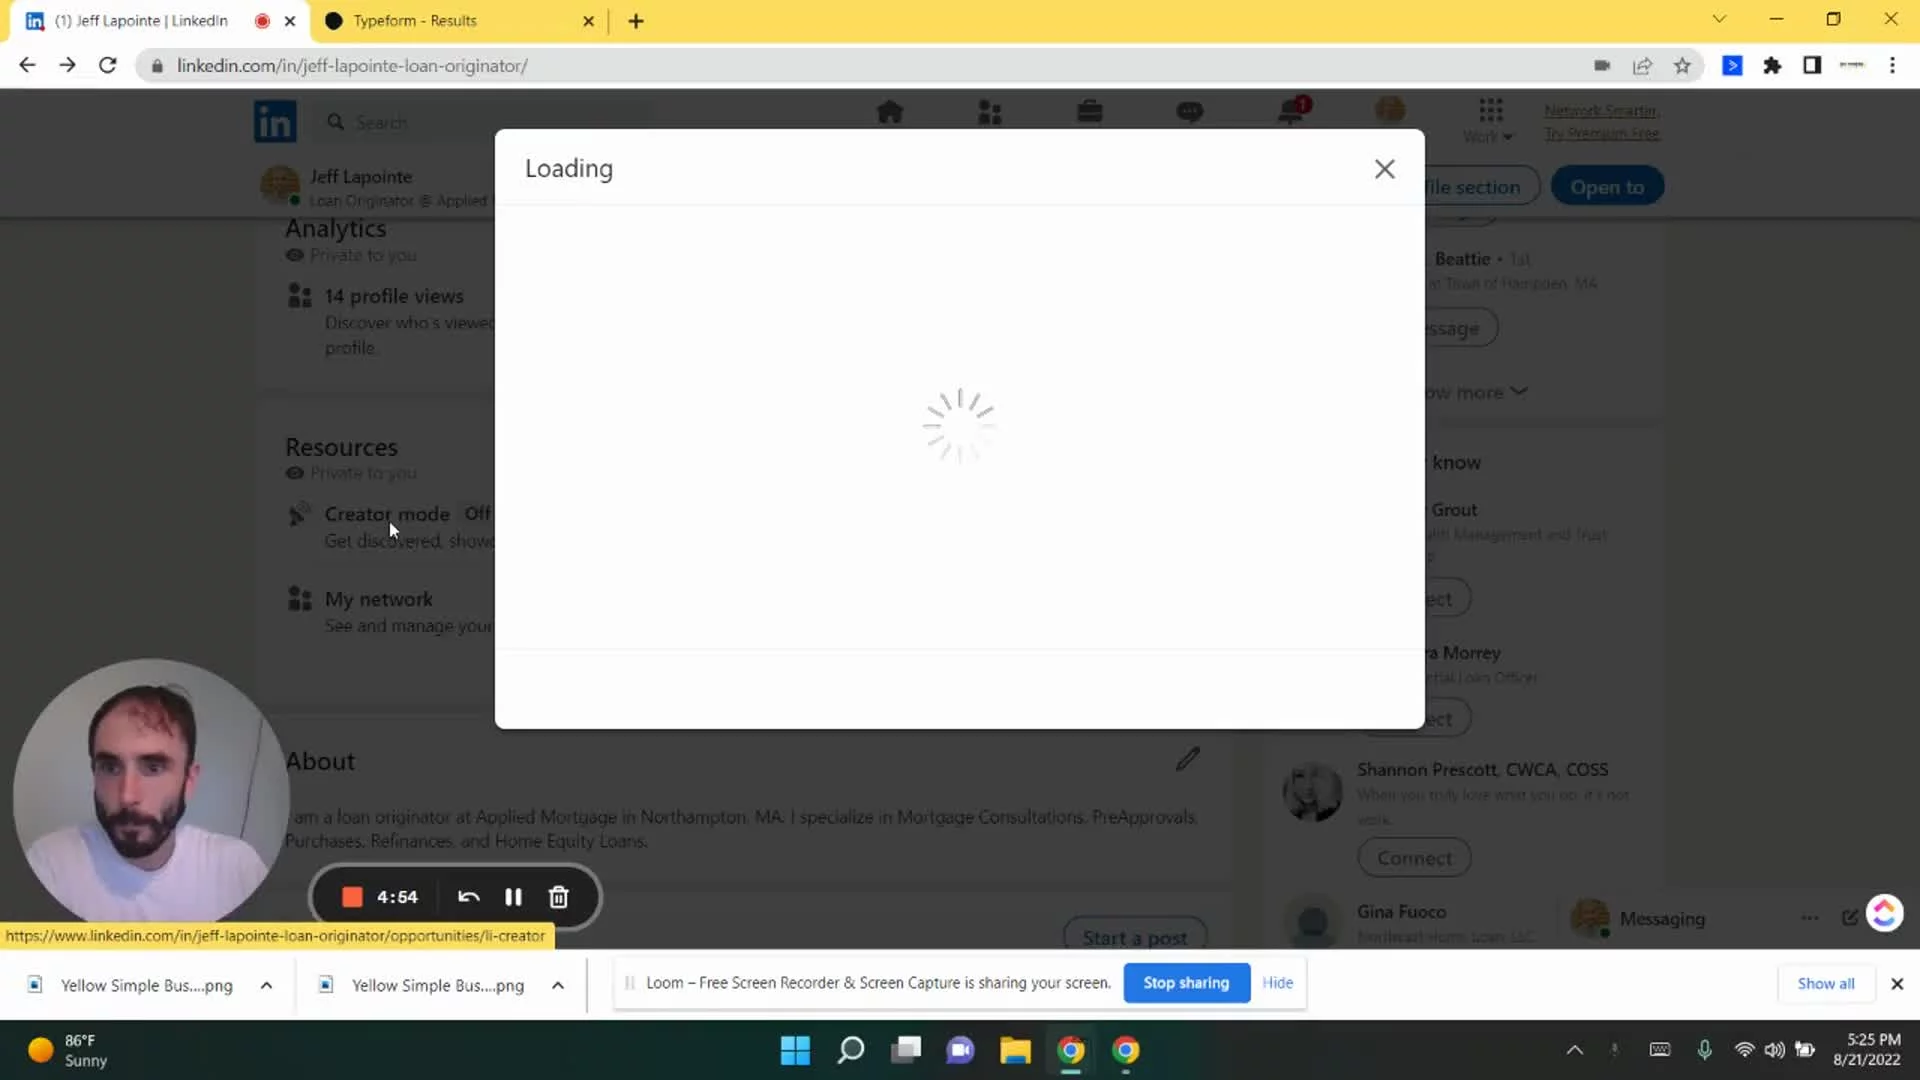Toggle Chrome side panel
This screenshot has height=1080, width=1920.
(1812, 66)
